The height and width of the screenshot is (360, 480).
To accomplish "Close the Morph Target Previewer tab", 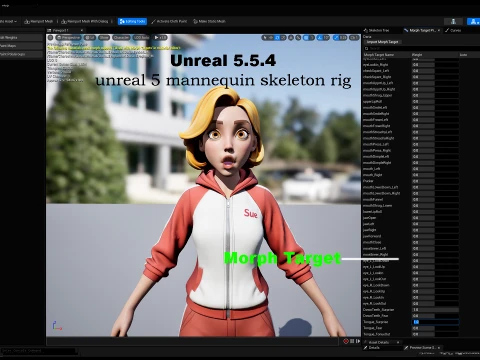I will 439,30.
